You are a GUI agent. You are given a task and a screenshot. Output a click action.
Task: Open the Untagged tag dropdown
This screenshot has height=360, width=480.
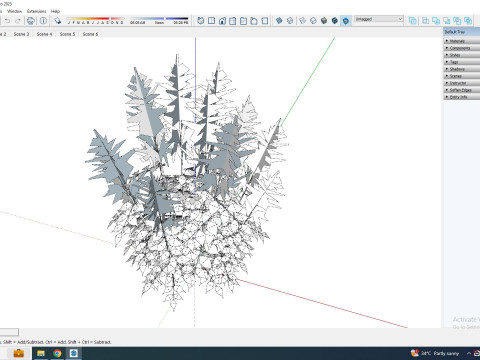(x=379, y=19)
